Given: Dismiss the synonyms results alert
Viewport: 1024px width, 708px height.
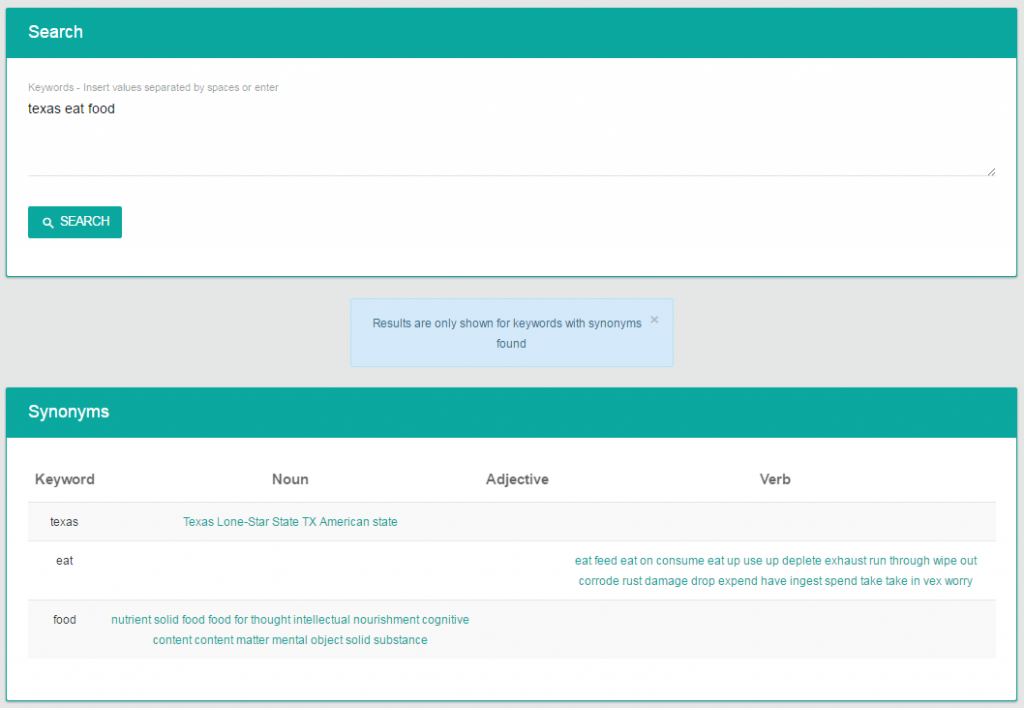Looking at the screenshot, I should point(654,320).
